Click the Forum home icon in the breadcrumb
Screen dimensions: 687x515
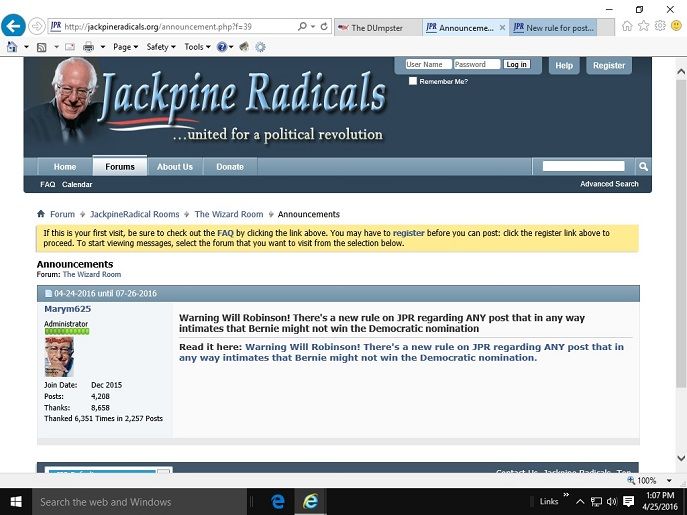pyautogui.click(x=41, y=214)
